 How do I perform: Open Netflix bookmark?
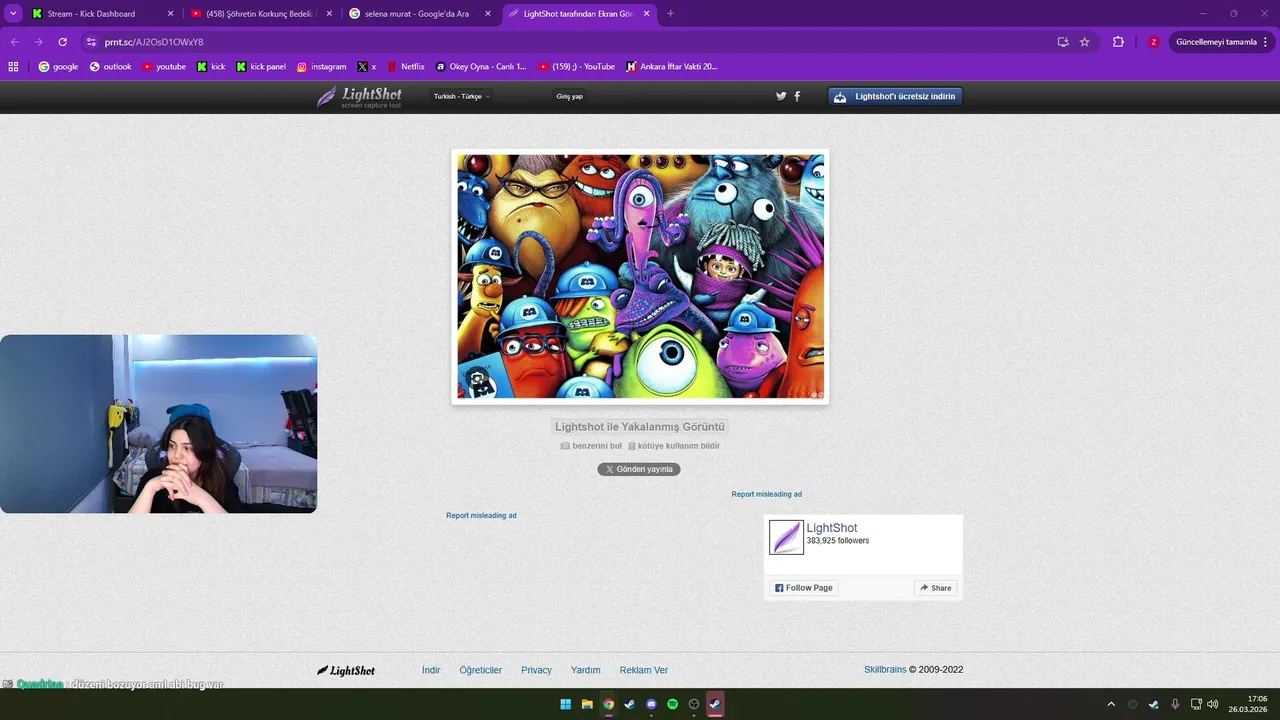coord(406,66)
